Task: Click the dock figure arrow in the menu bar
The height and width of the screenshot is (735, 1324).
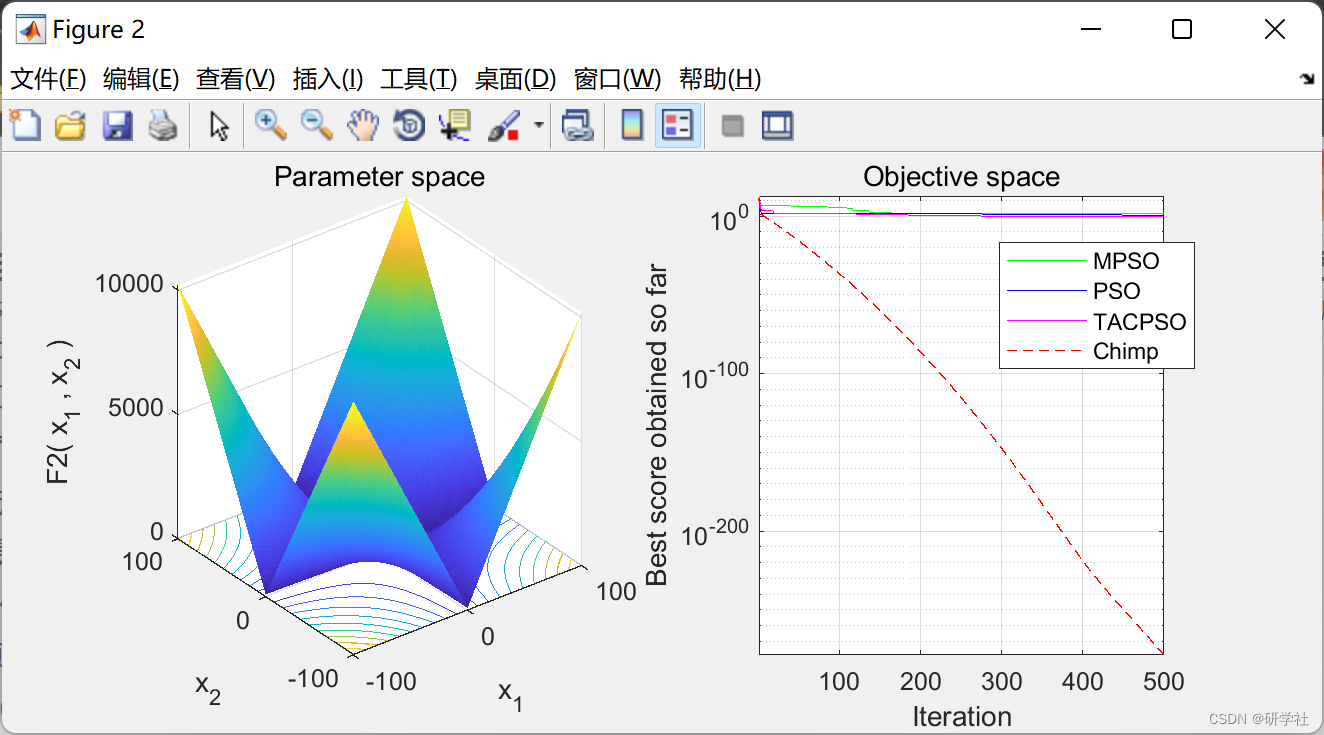Action: 1306,79
